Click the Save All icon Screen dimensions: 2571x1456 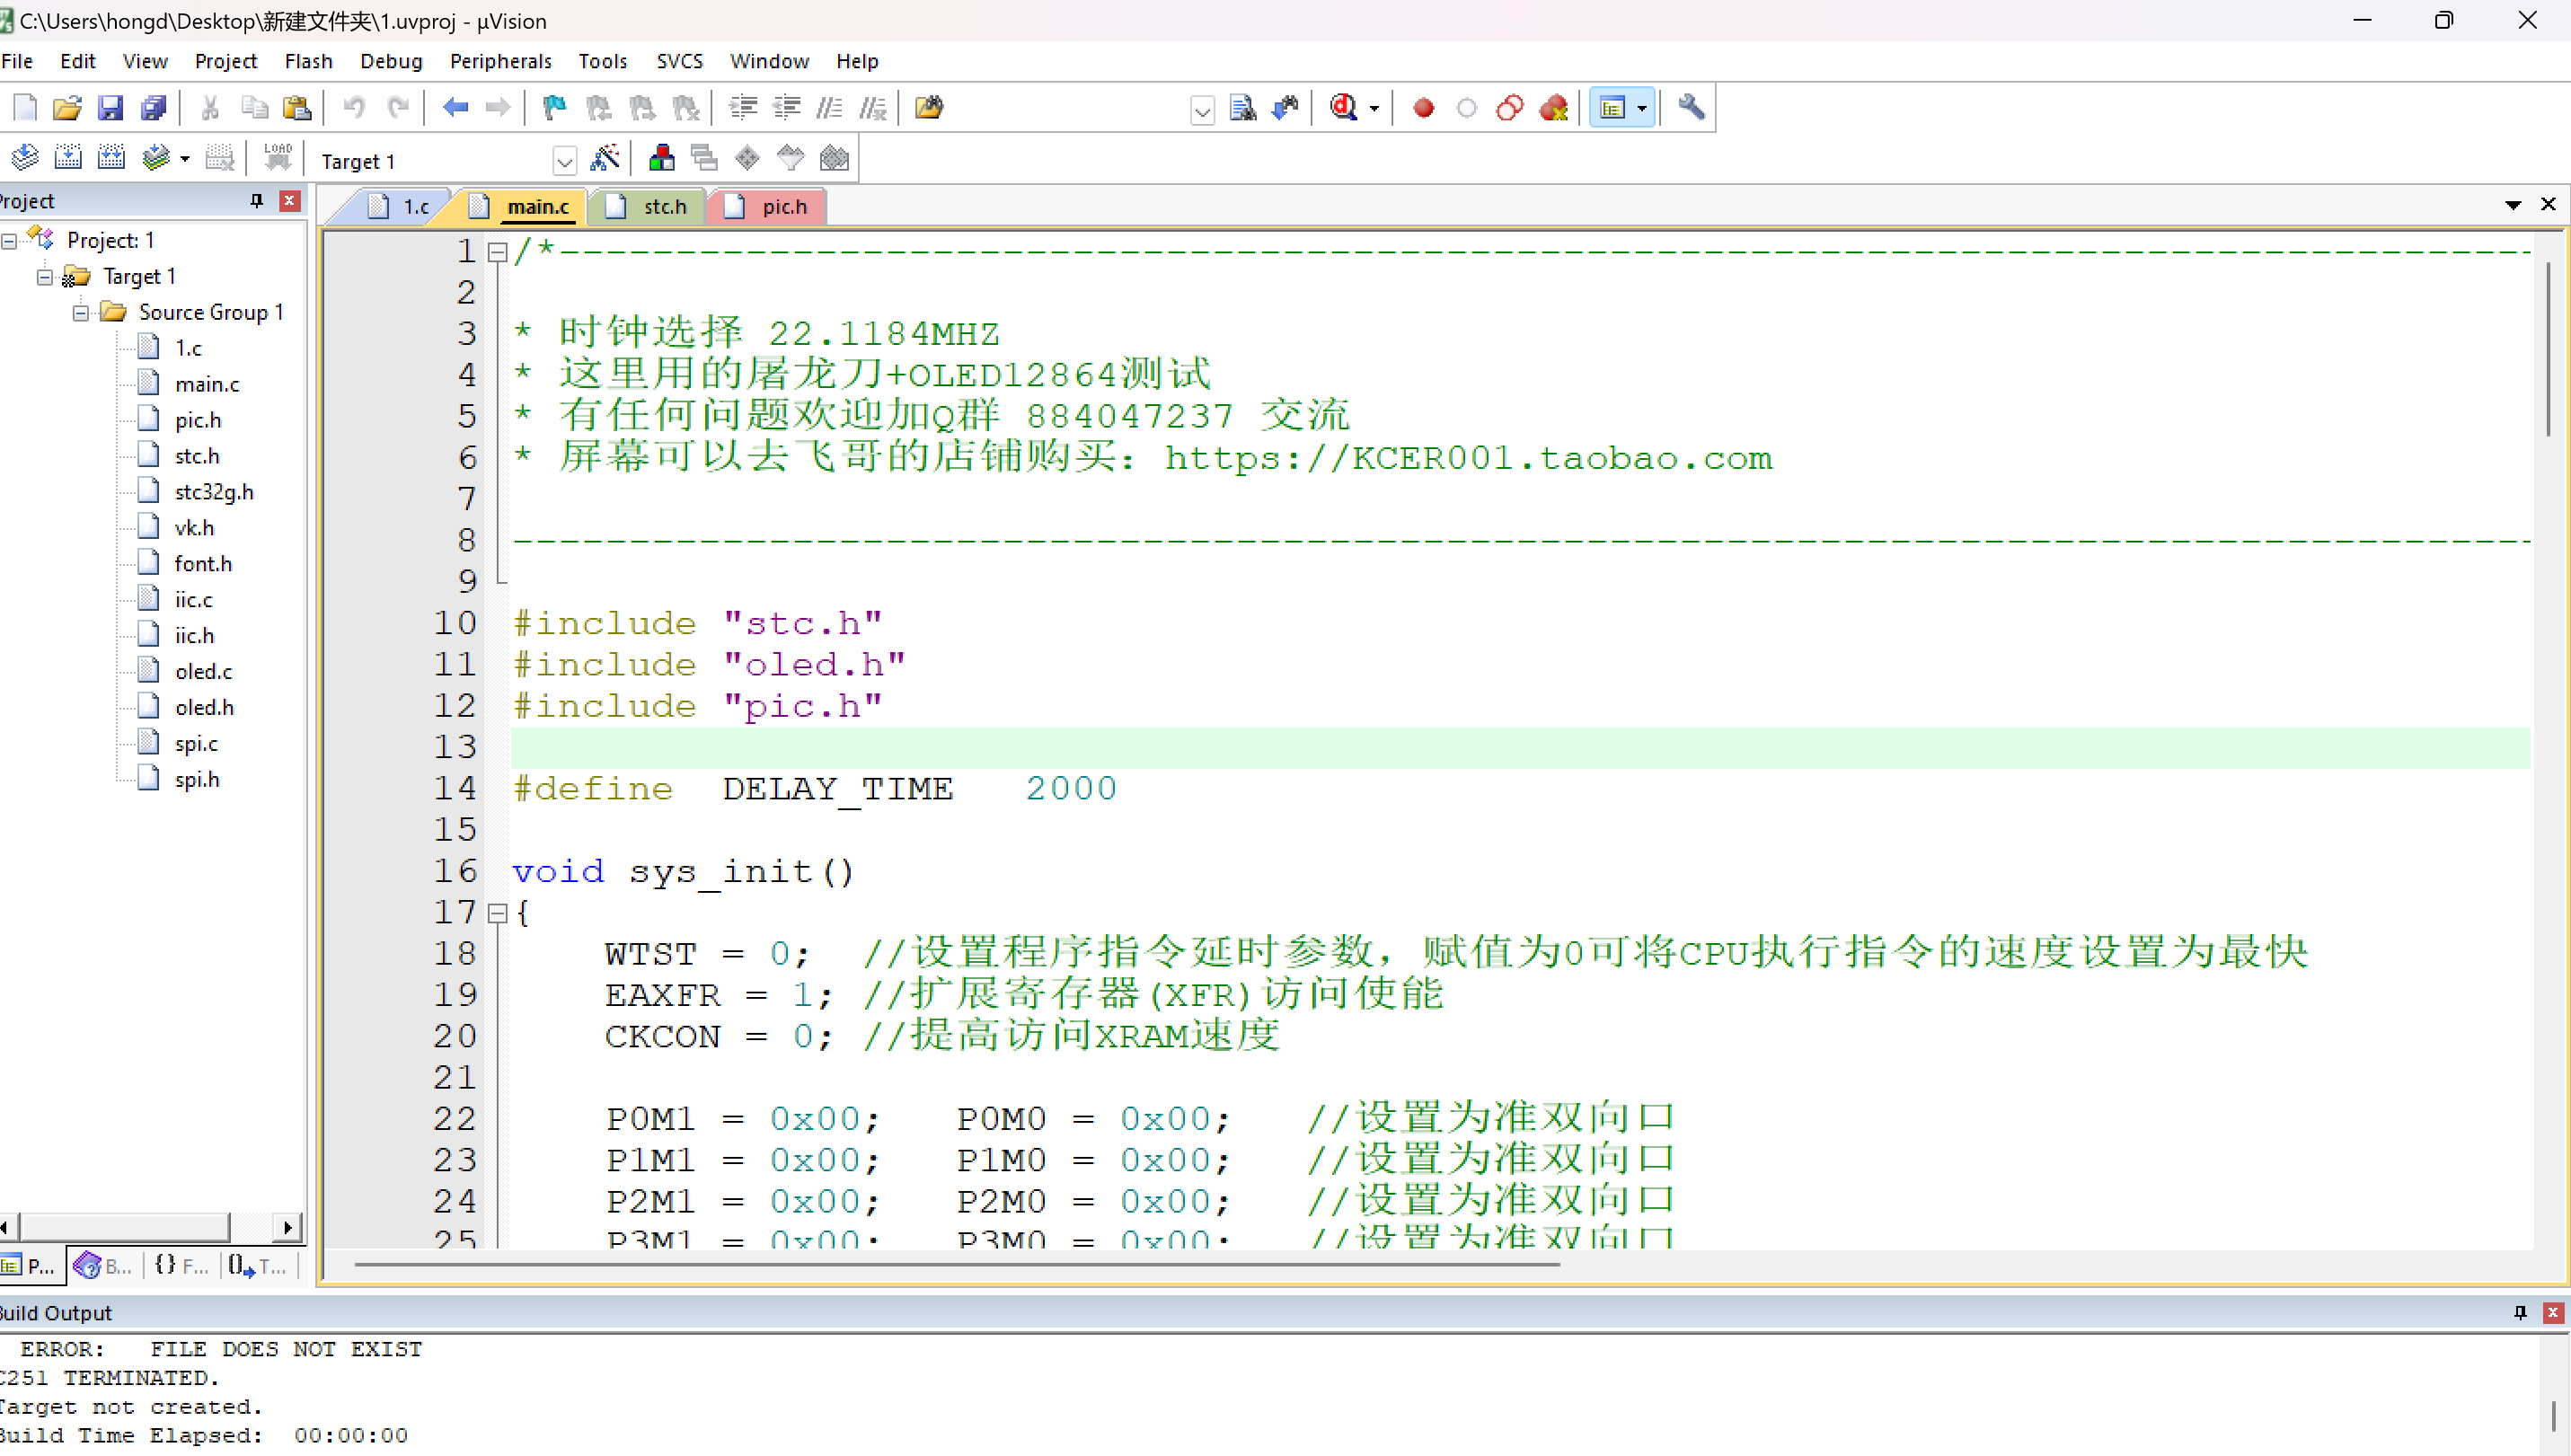153,108
